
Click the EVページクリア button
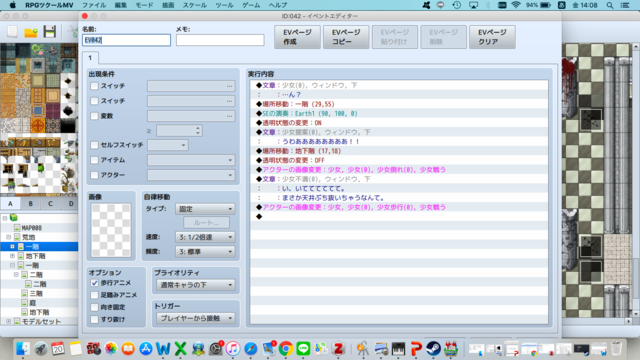(492, 37)
